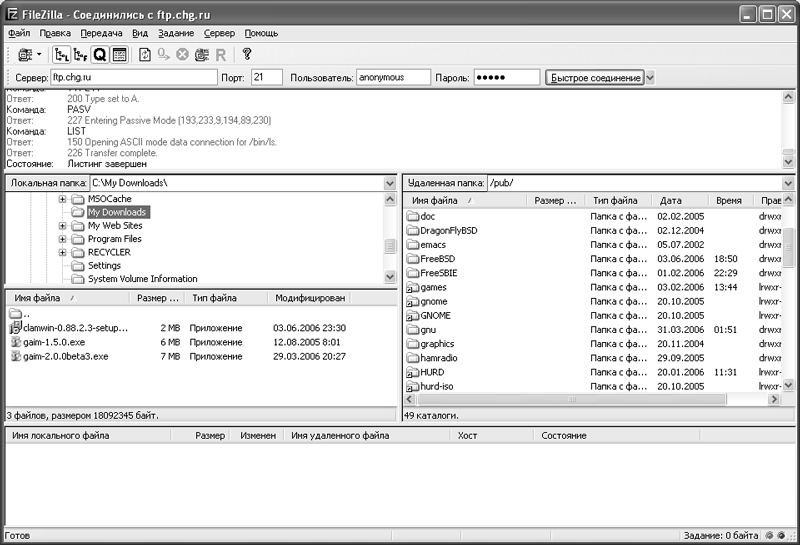Toggle the local directory tree view icon
The width and height of the screenshot is (800, 545).
[x=62, y=54]
